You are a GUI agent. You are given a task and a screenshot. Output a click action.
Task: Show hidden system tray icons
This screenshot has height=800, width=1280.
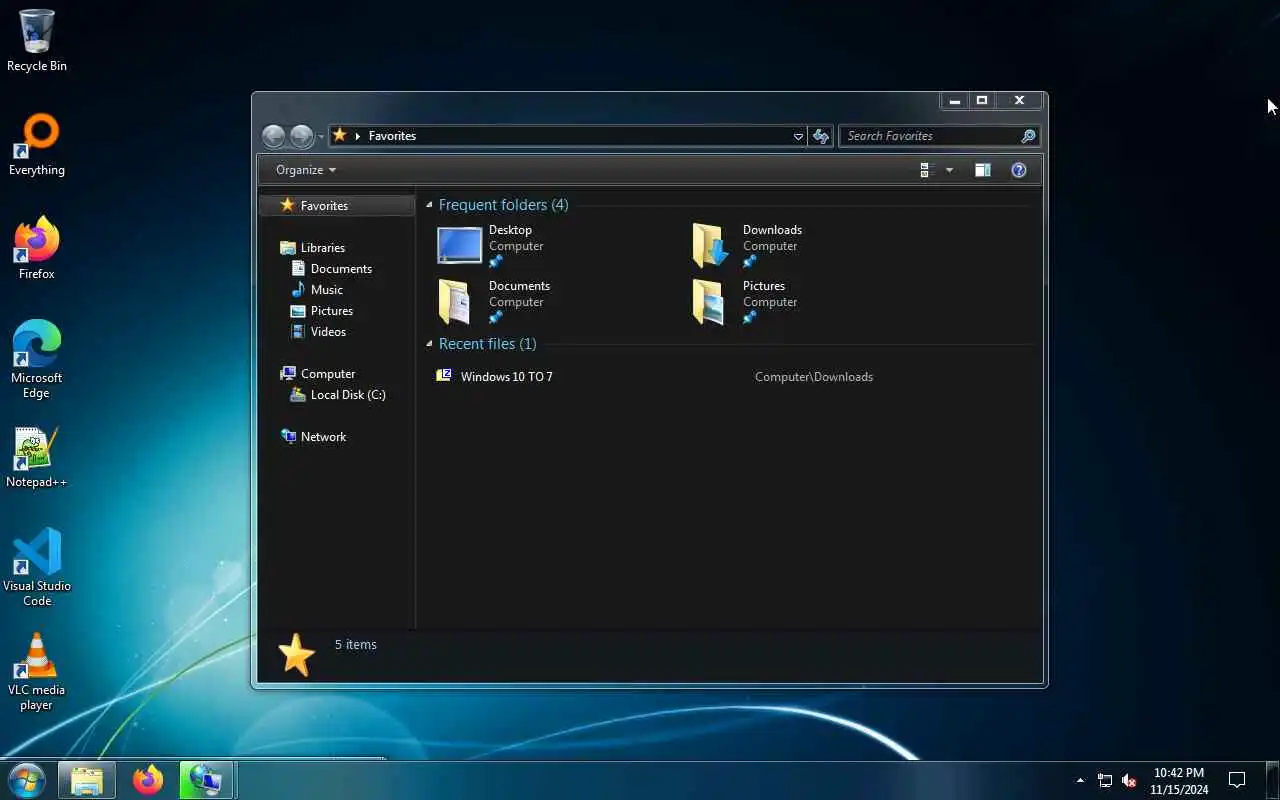point(1080,780)
